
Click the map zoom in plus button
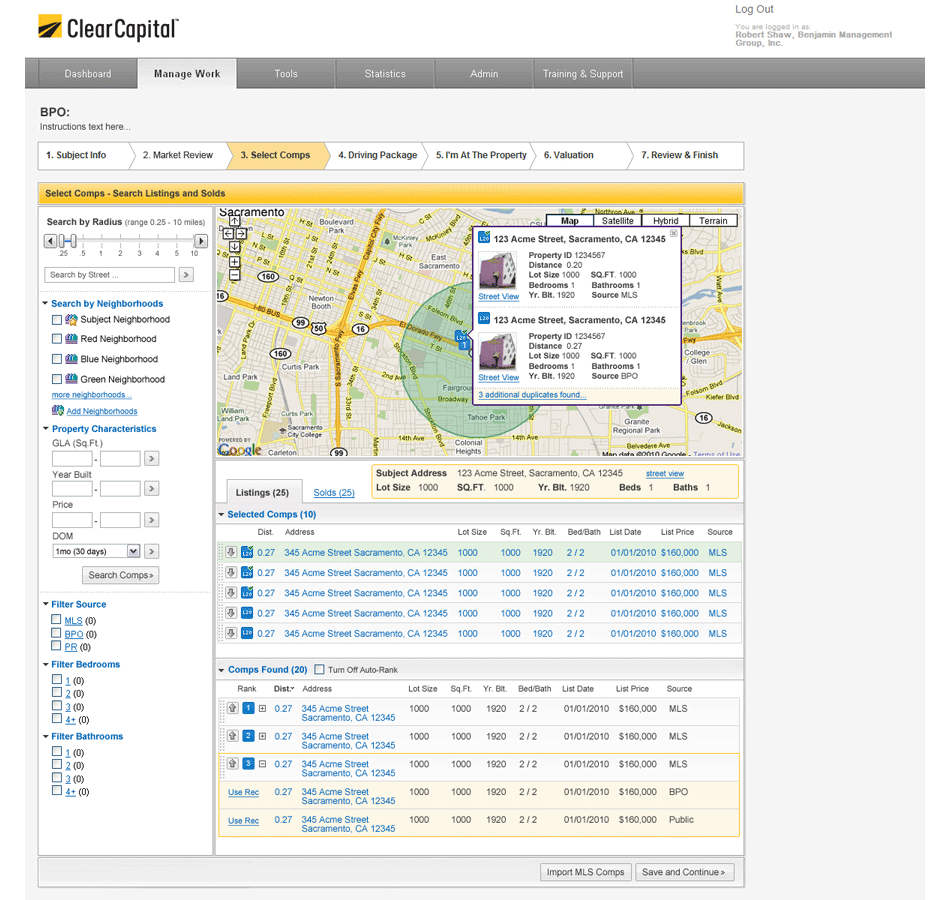234,260
